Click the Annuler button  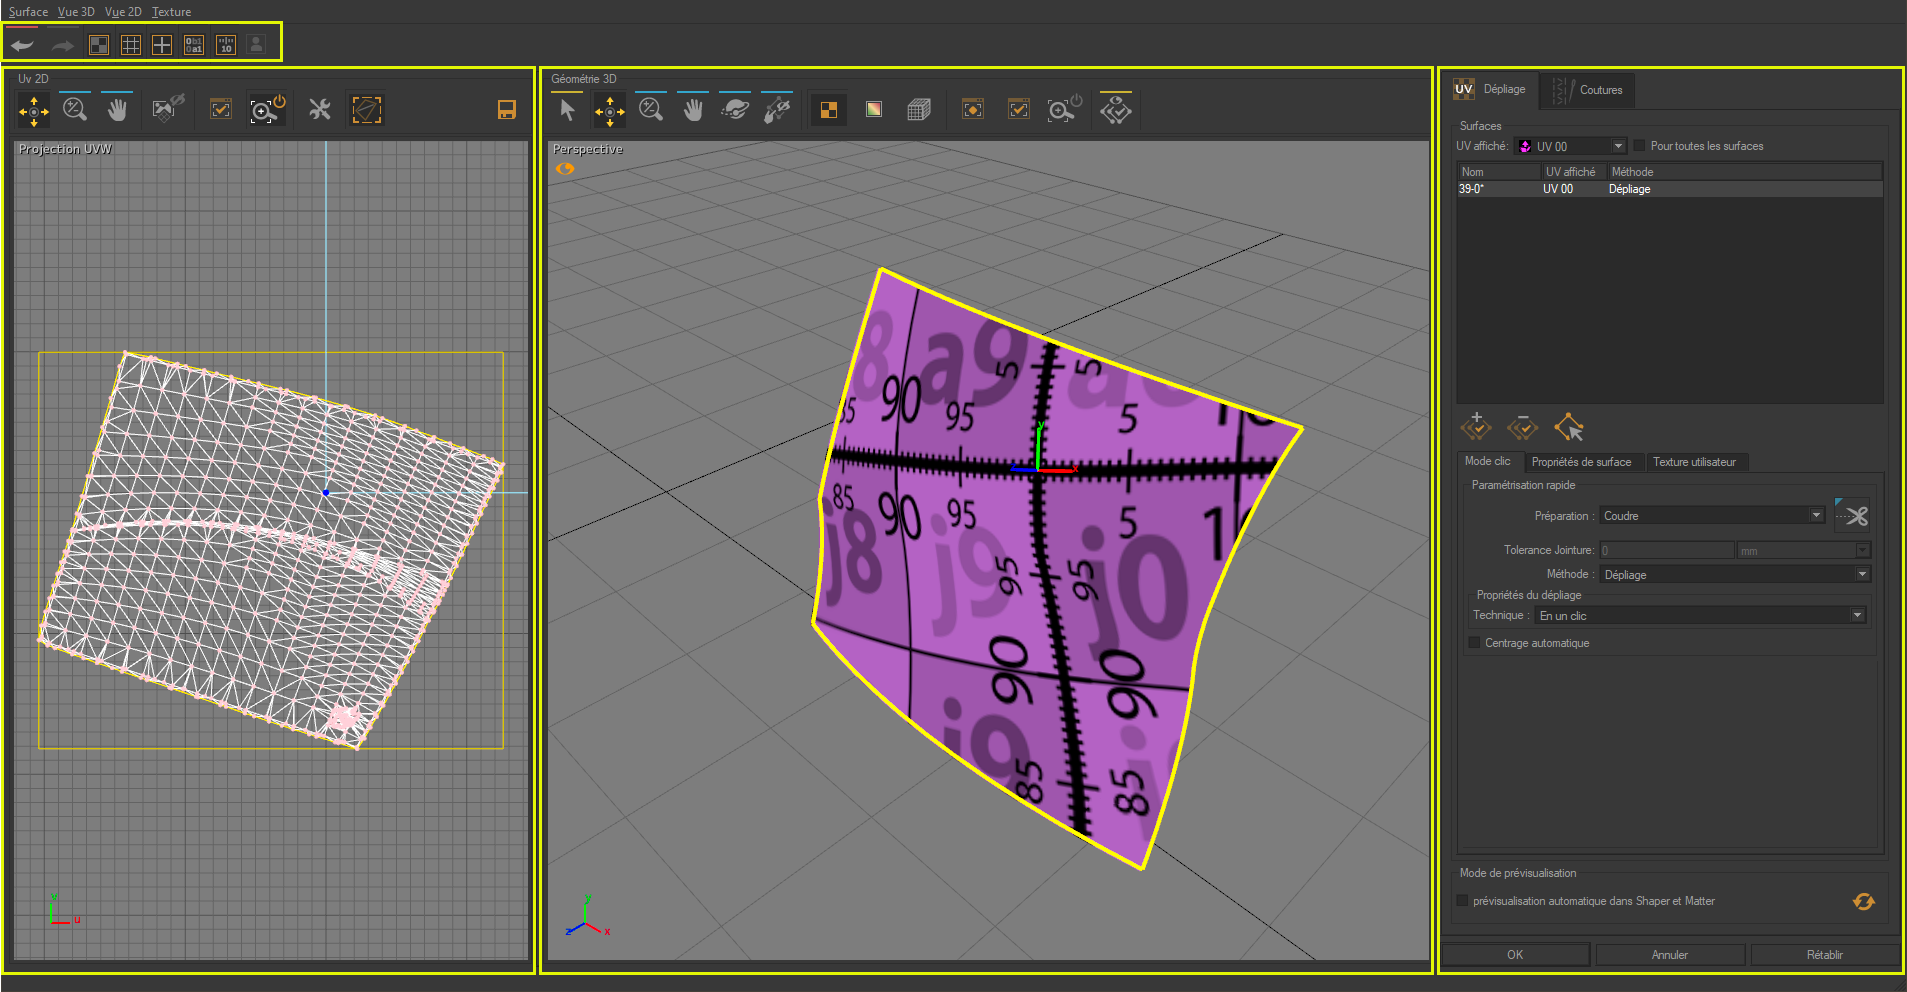tap(1668, 954)
